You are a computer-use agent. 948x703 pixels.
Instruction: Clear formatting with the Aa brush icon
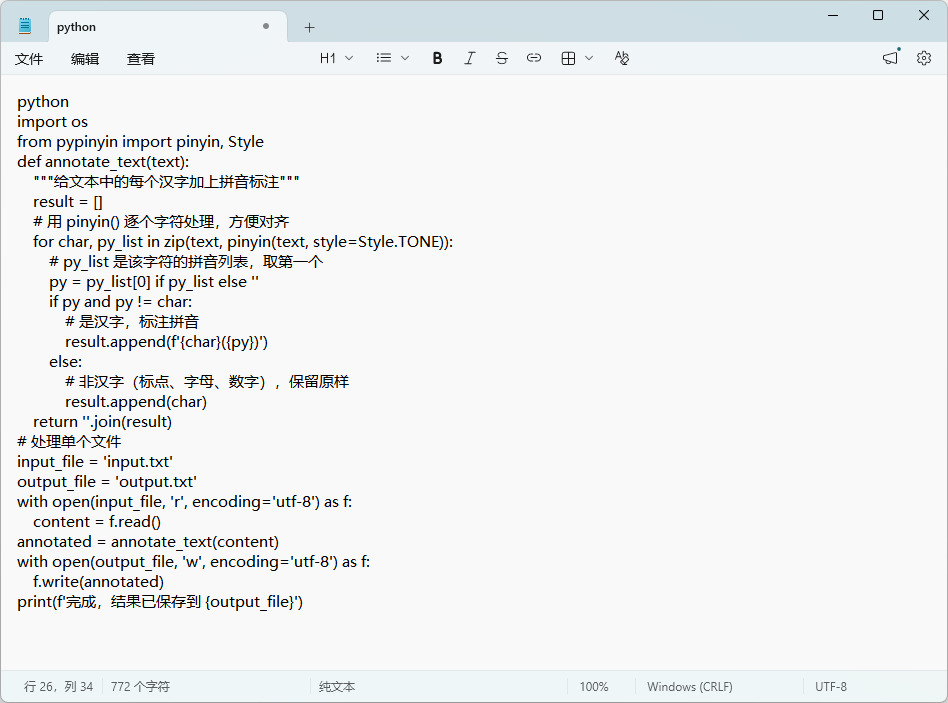click(622, 58)
